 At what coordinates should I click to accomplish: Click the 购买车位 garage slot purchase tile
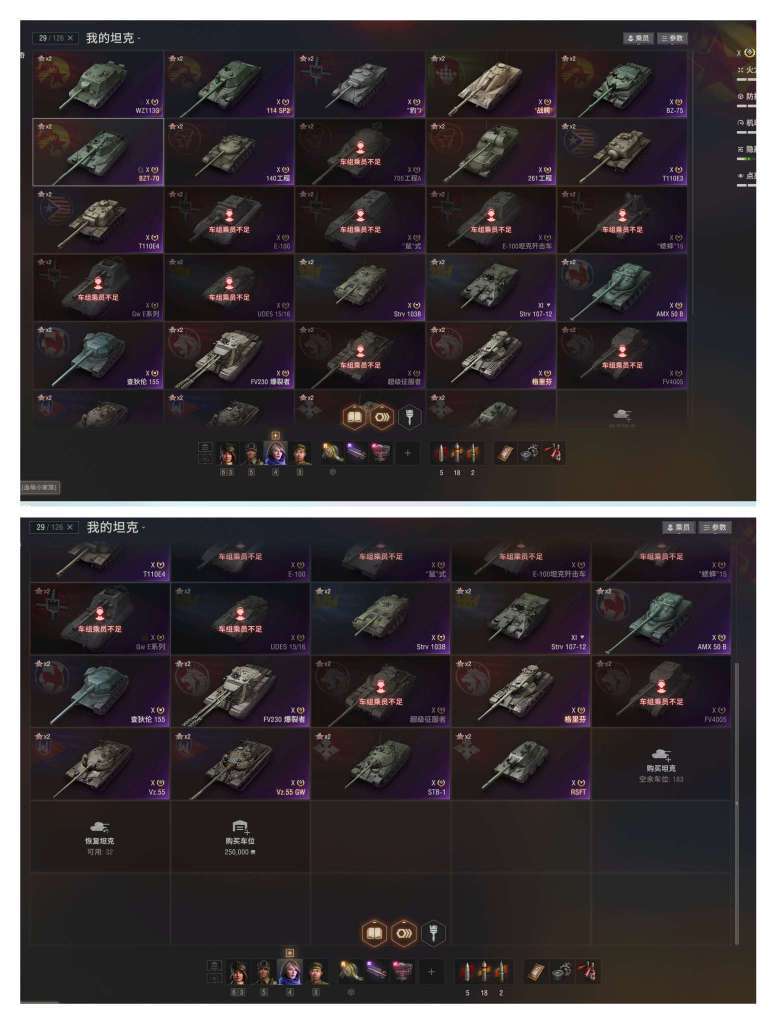240,837
